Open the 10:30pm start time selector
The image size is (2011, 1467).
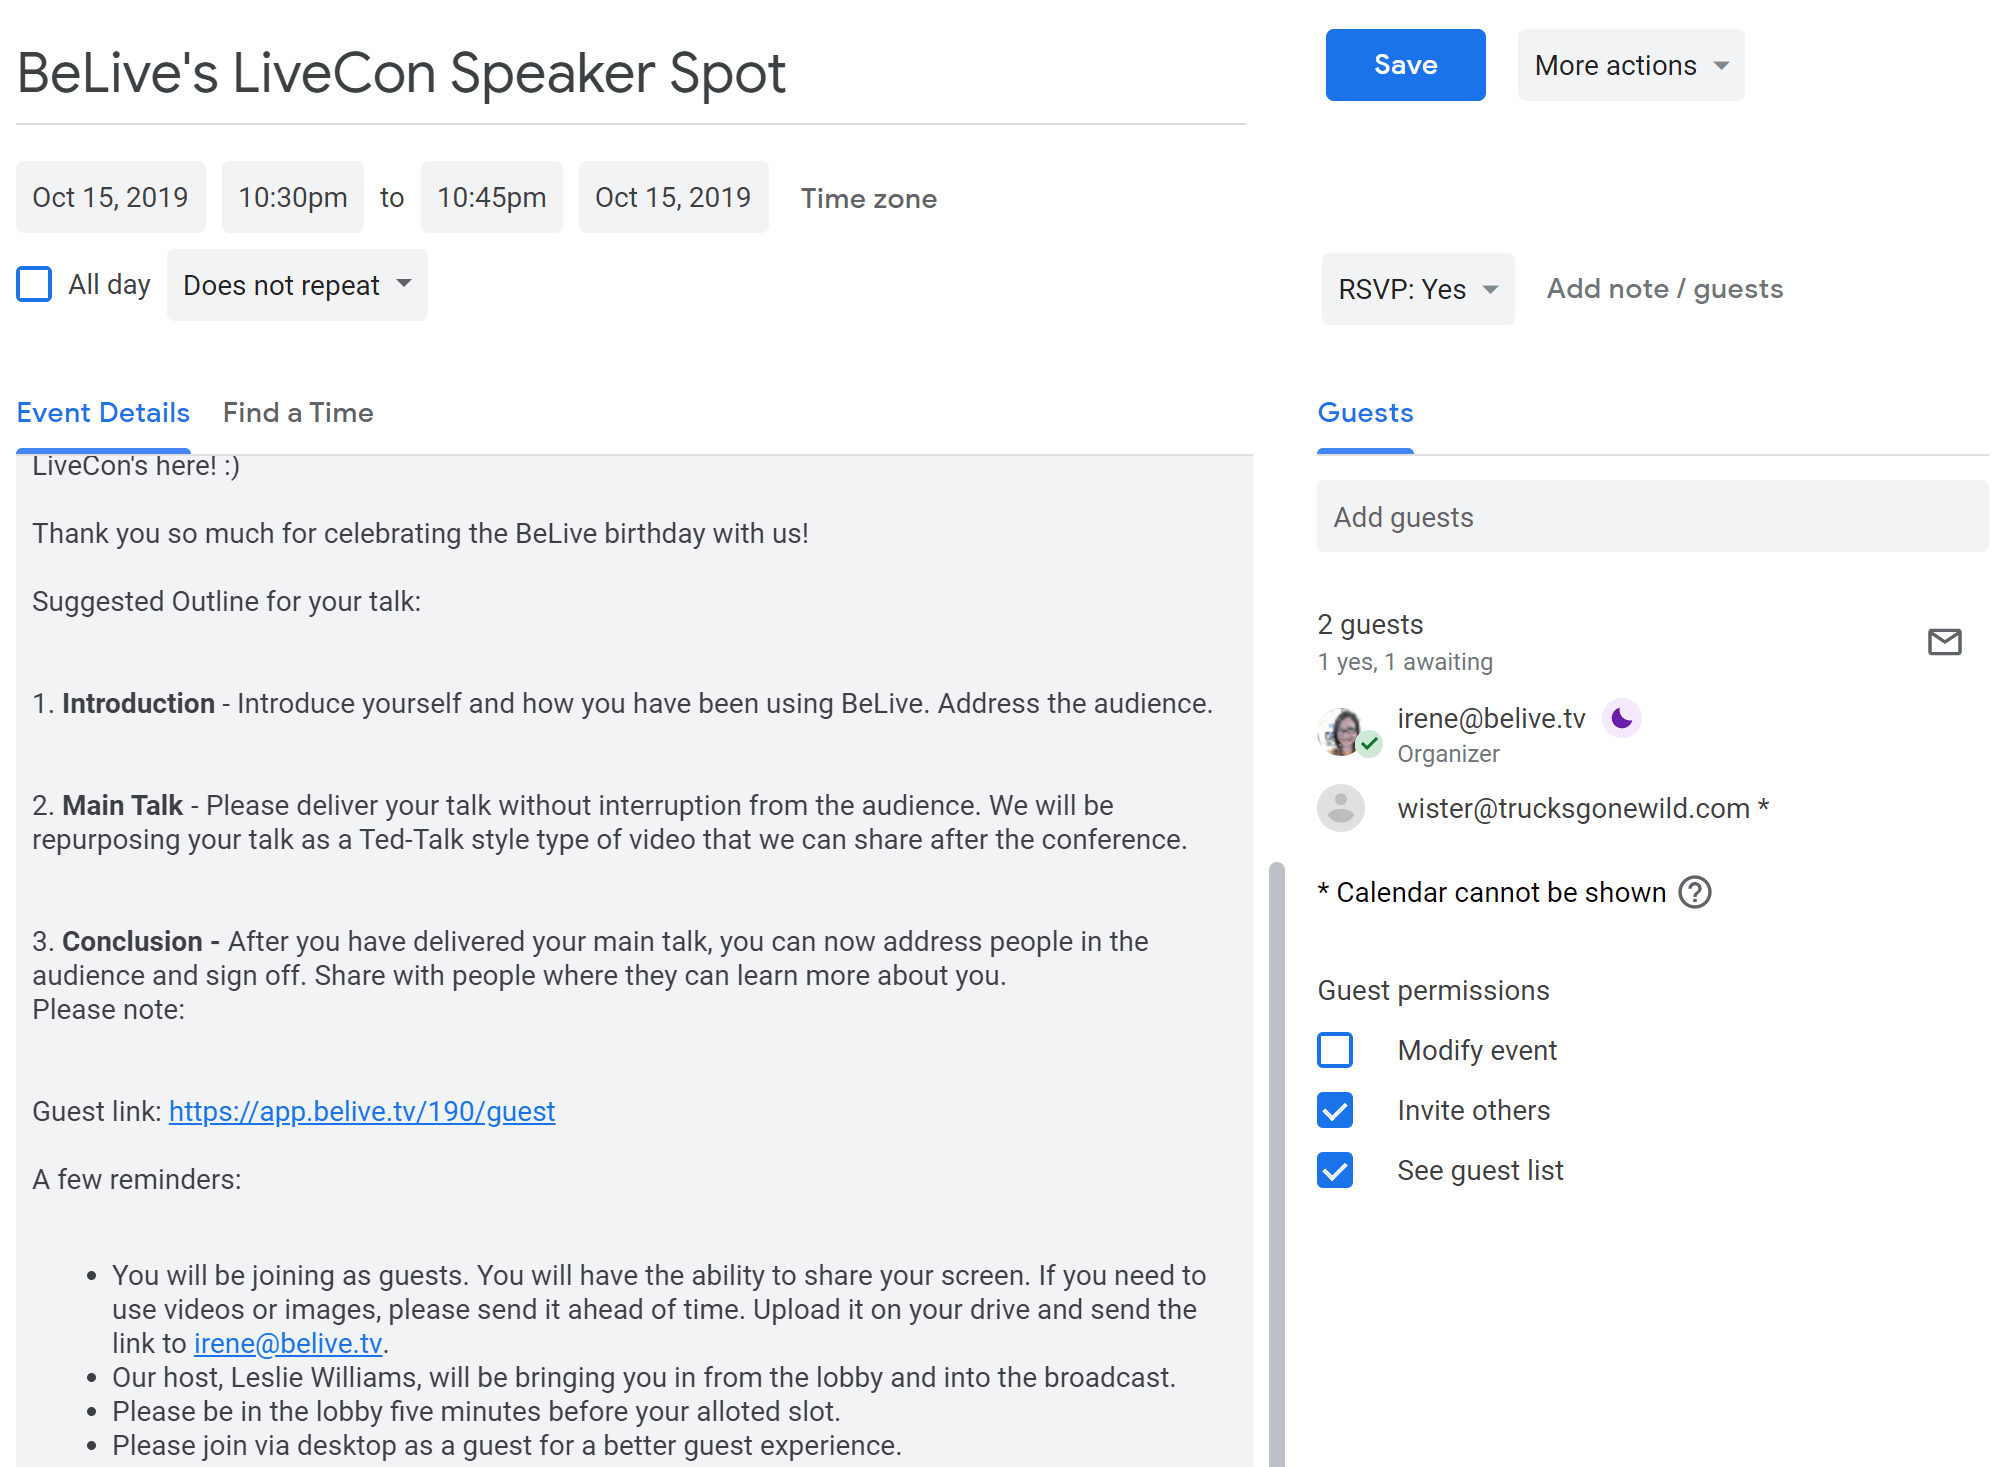point(293,197)
